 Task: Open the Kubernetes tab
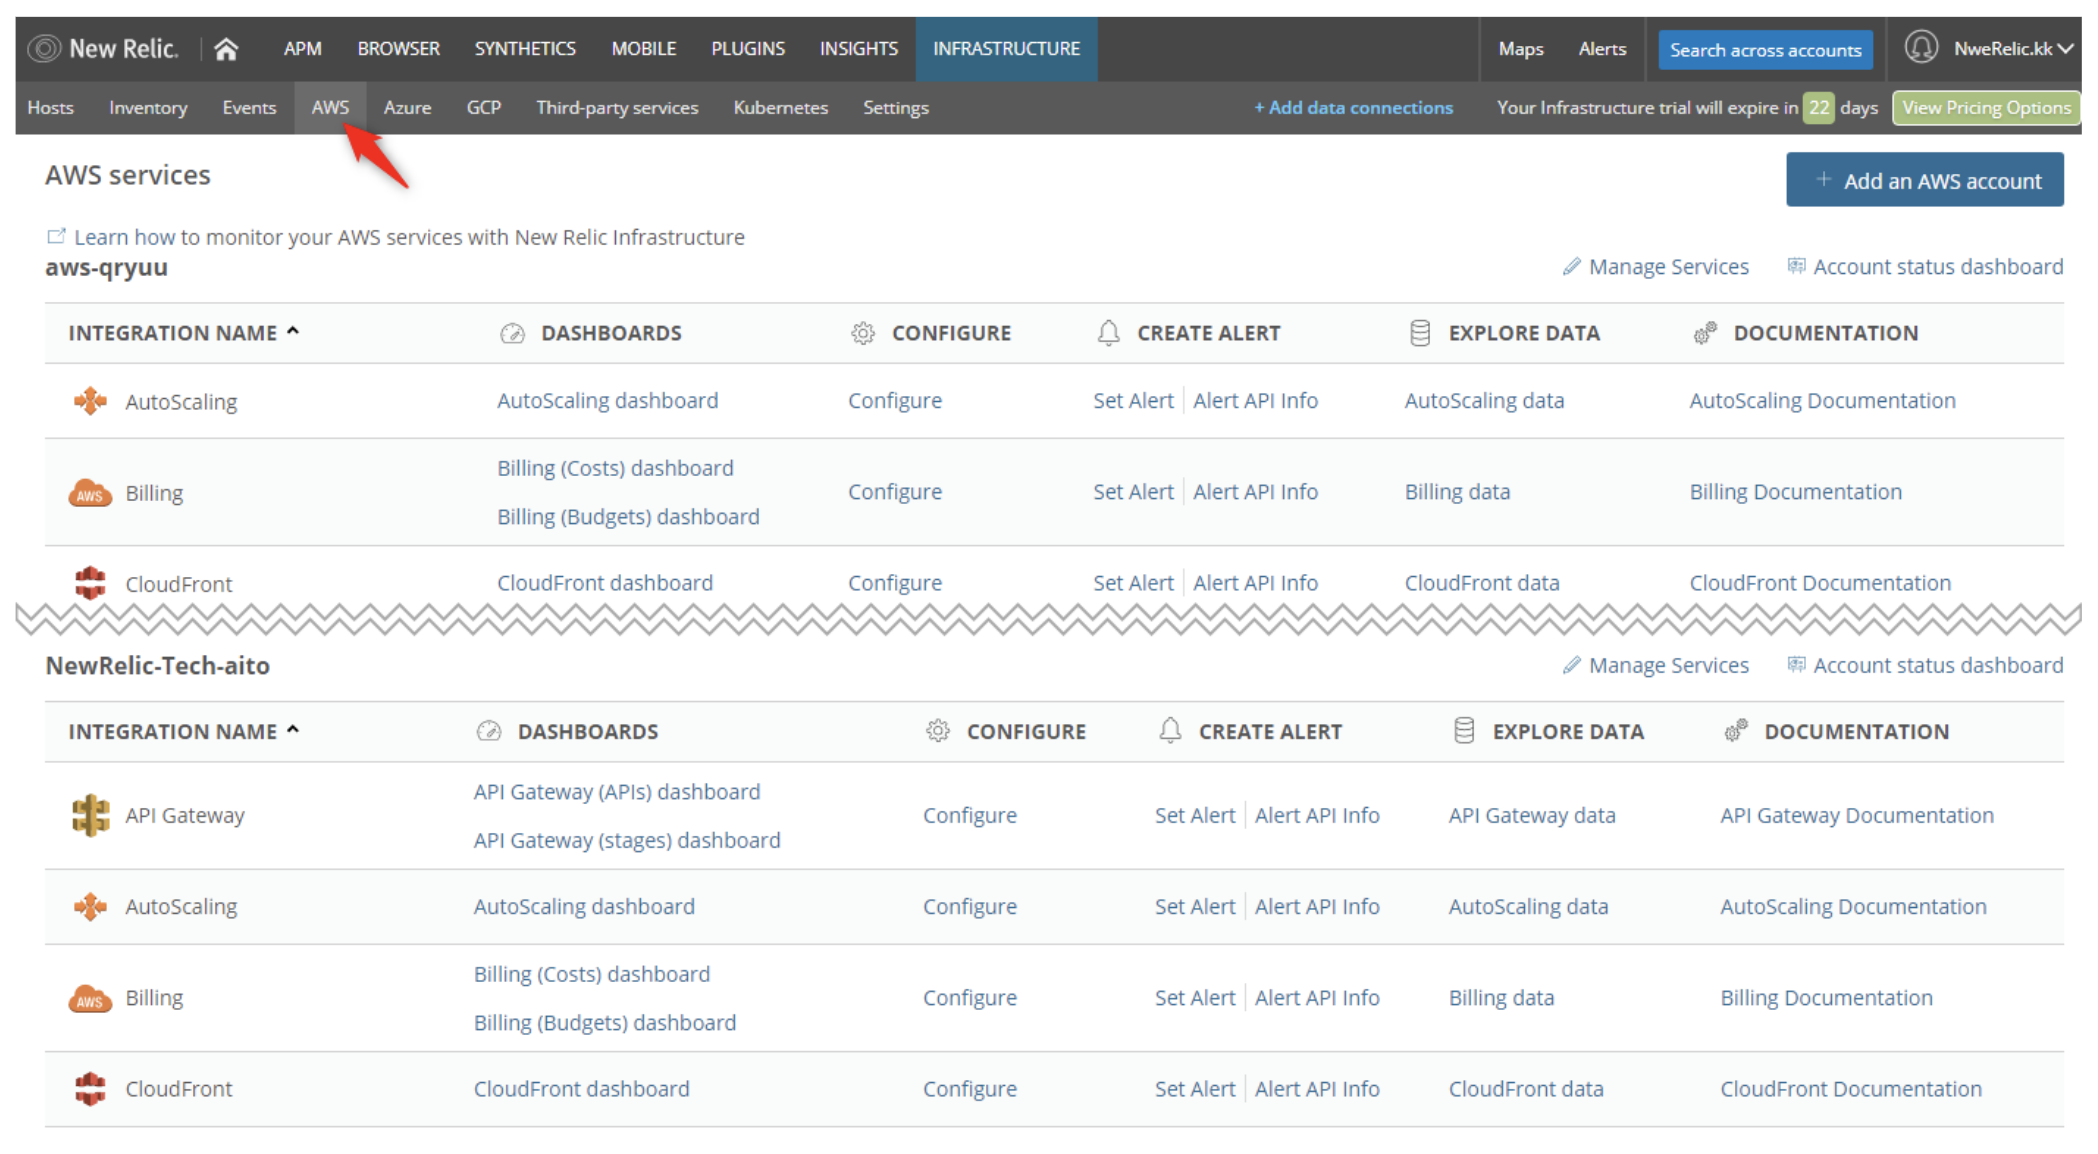(780, 107)
